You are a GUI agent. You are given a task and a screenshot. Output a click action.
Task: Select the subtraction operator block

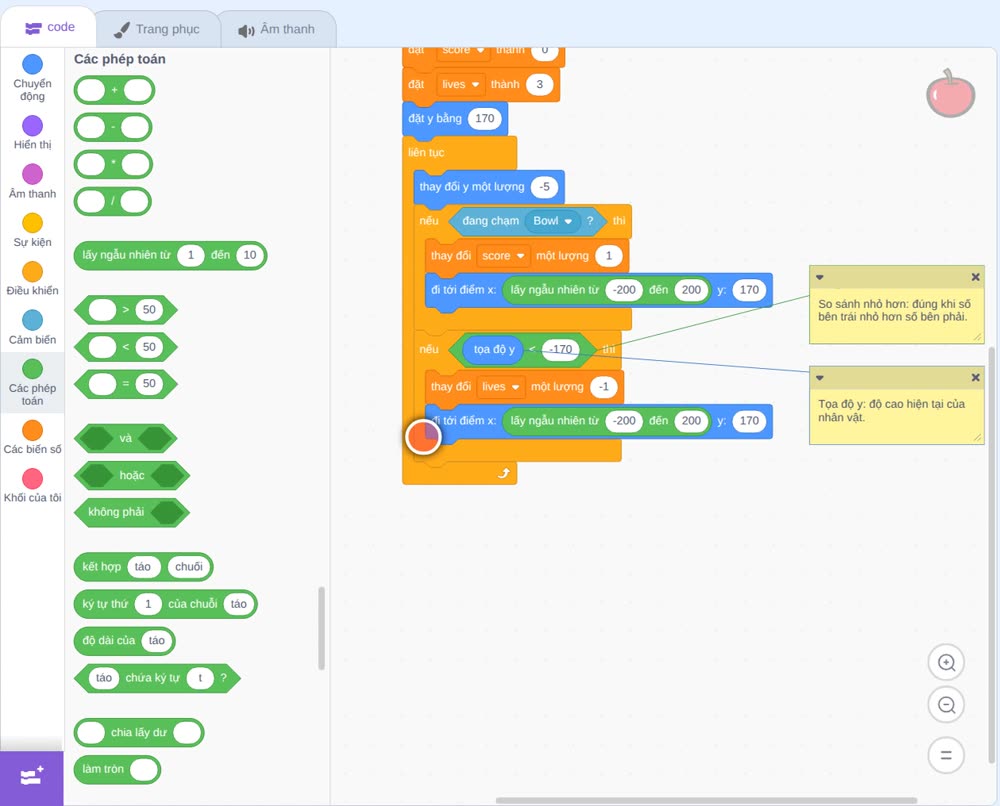tap(113, 128)
